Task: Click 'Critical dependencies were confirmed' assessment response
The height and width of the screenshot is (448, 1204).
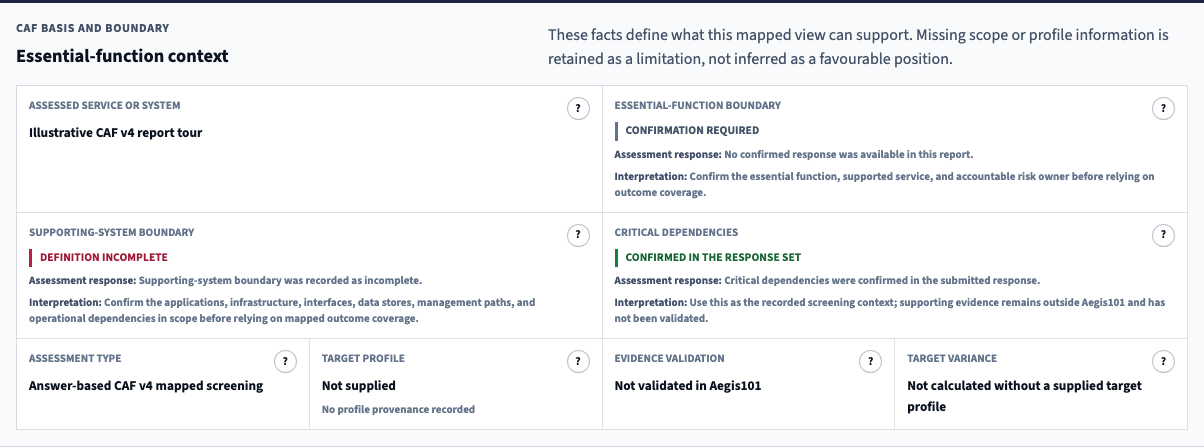Action: pyautogui.click(x=881, y=280)
